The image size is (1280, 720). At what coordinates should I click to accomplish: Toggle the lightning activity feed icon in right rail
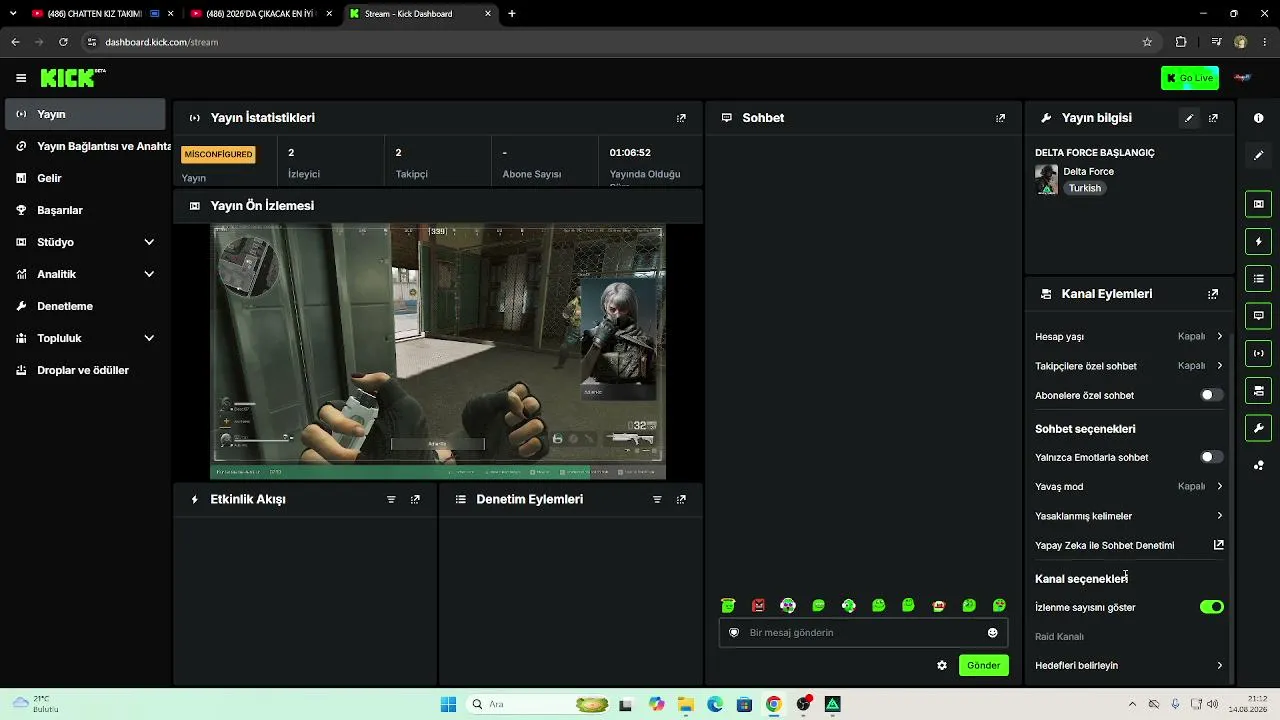click(x=1258, y=241)
